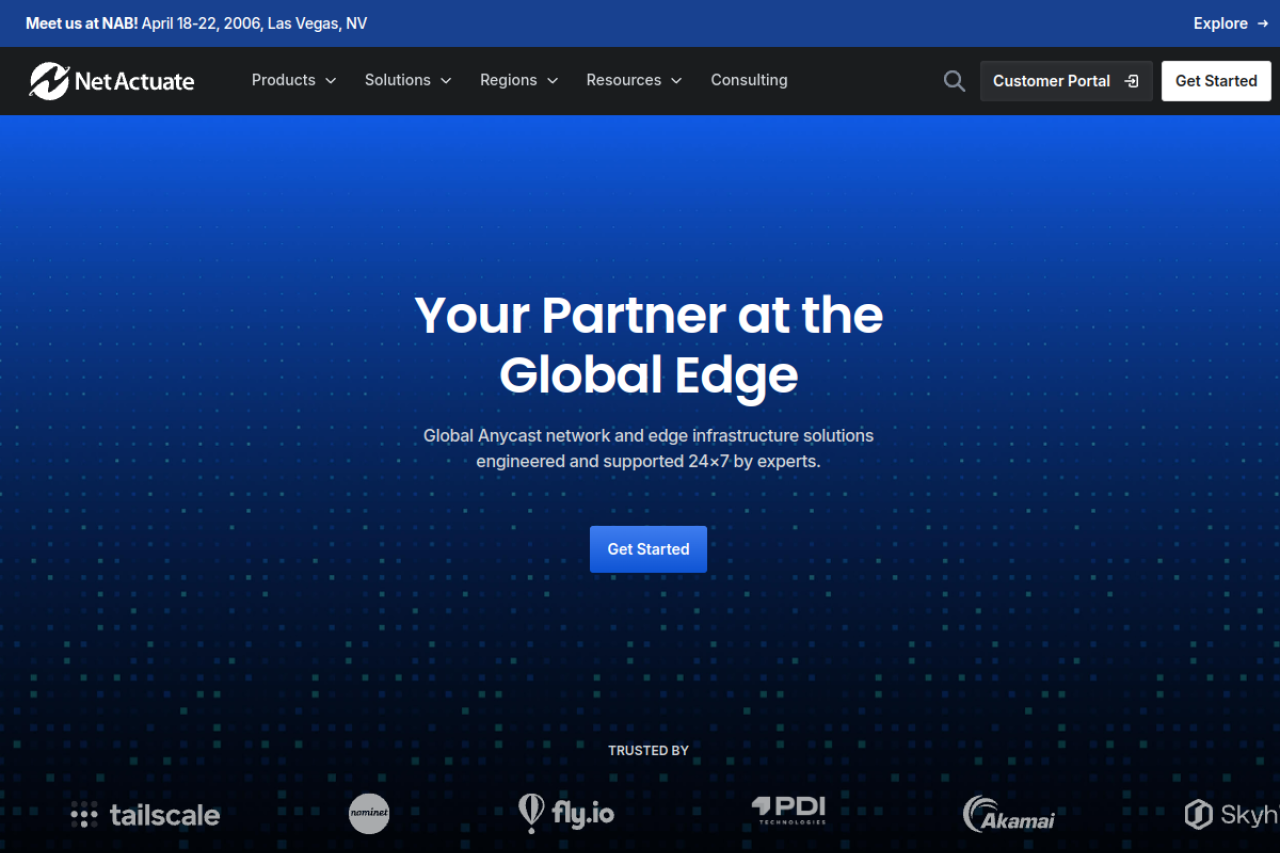Click the Tailscale logo
Image resolution: width=1280 pixels, height=853 pixels.
[x=146, y=815]
